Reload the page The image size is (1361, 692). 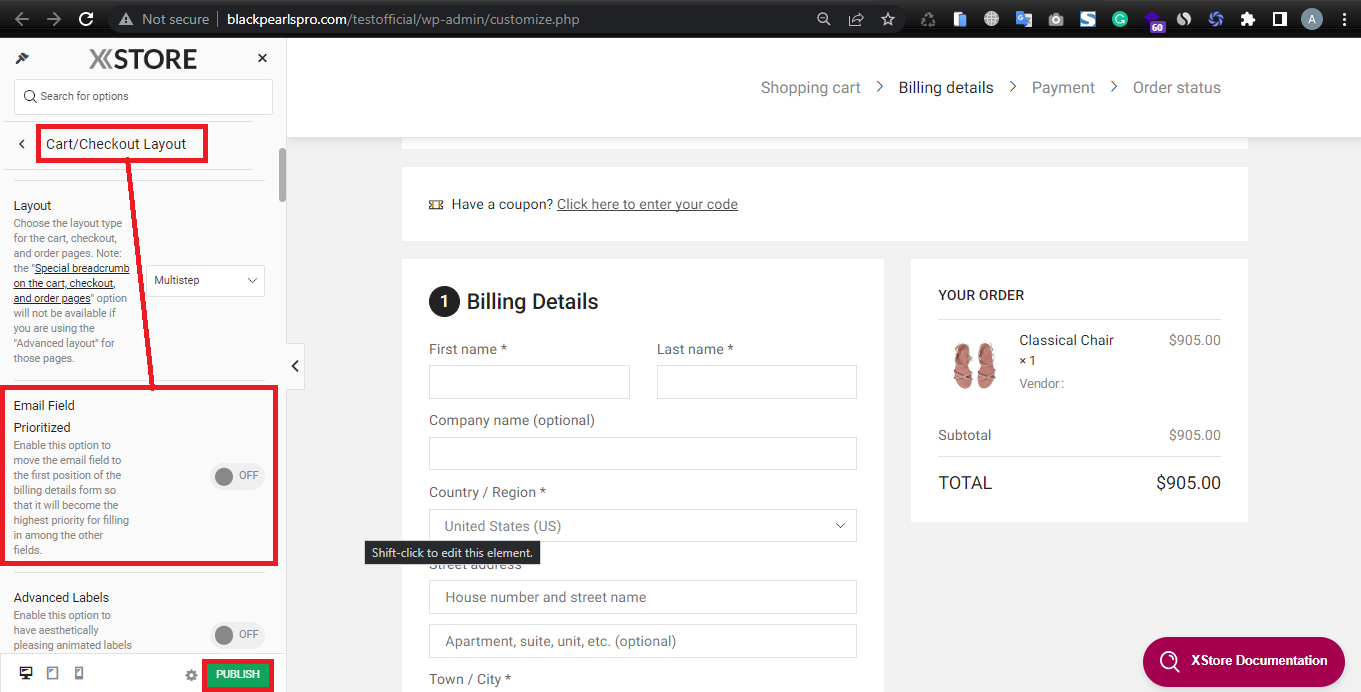coord(86,19)
